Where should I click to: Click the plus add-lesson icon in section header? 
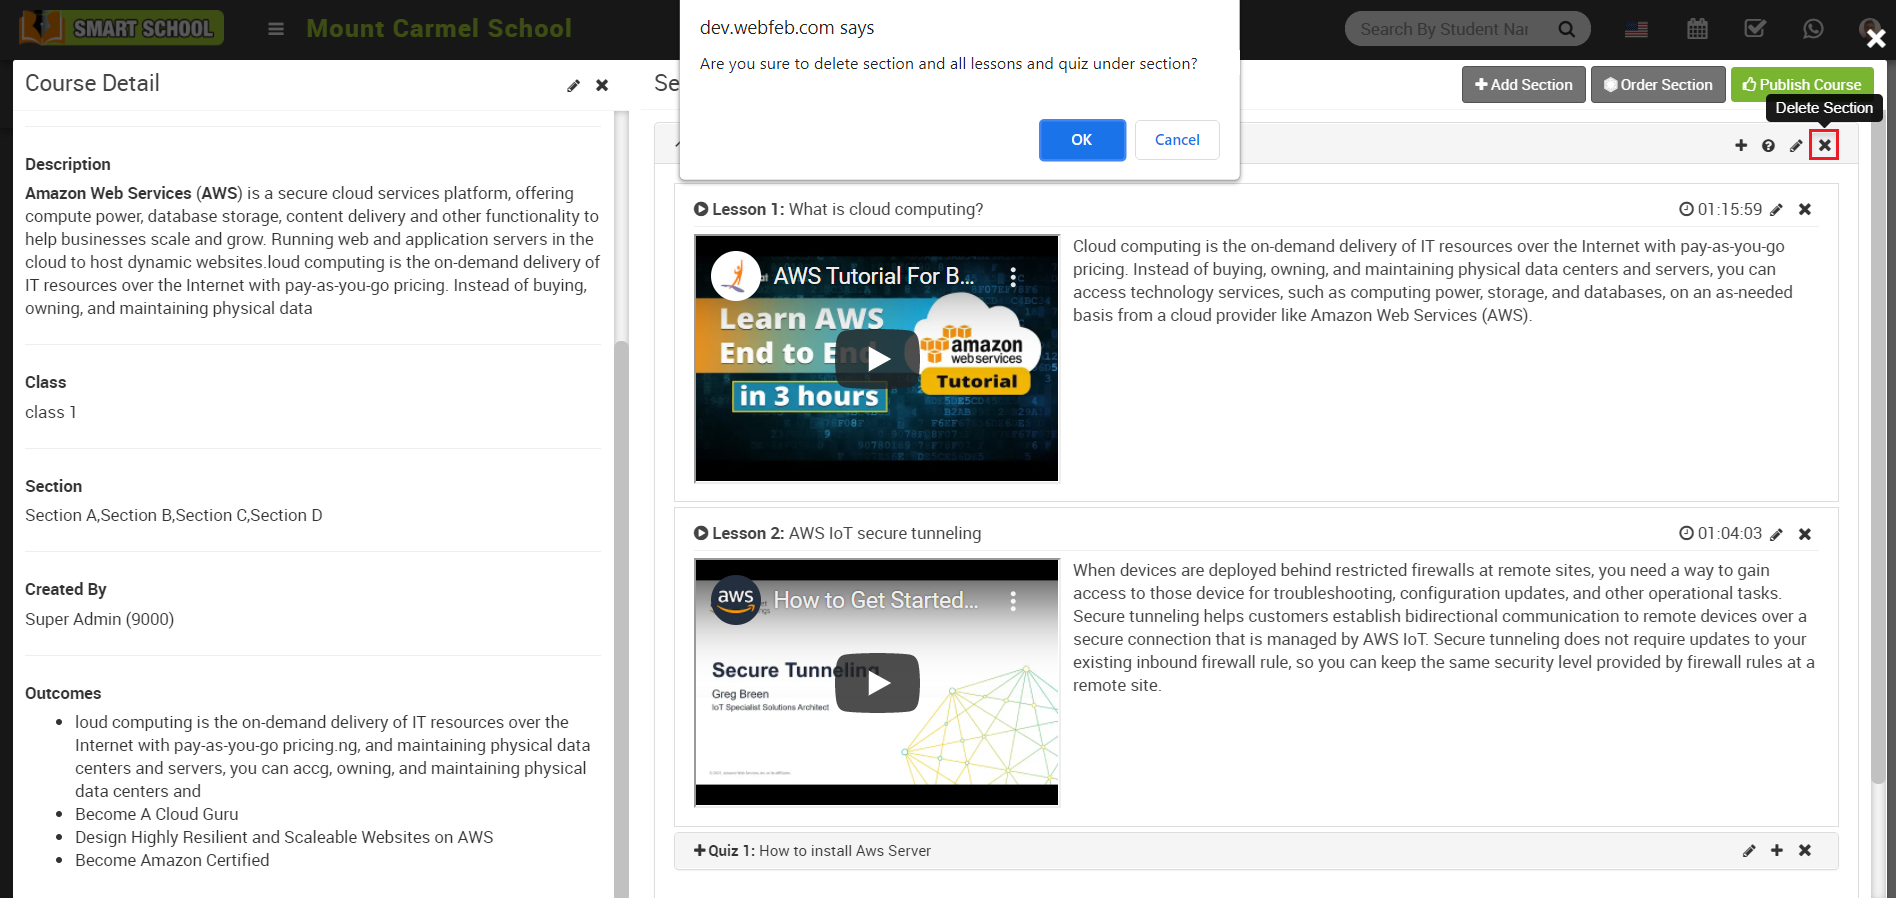click(1741, 146)
